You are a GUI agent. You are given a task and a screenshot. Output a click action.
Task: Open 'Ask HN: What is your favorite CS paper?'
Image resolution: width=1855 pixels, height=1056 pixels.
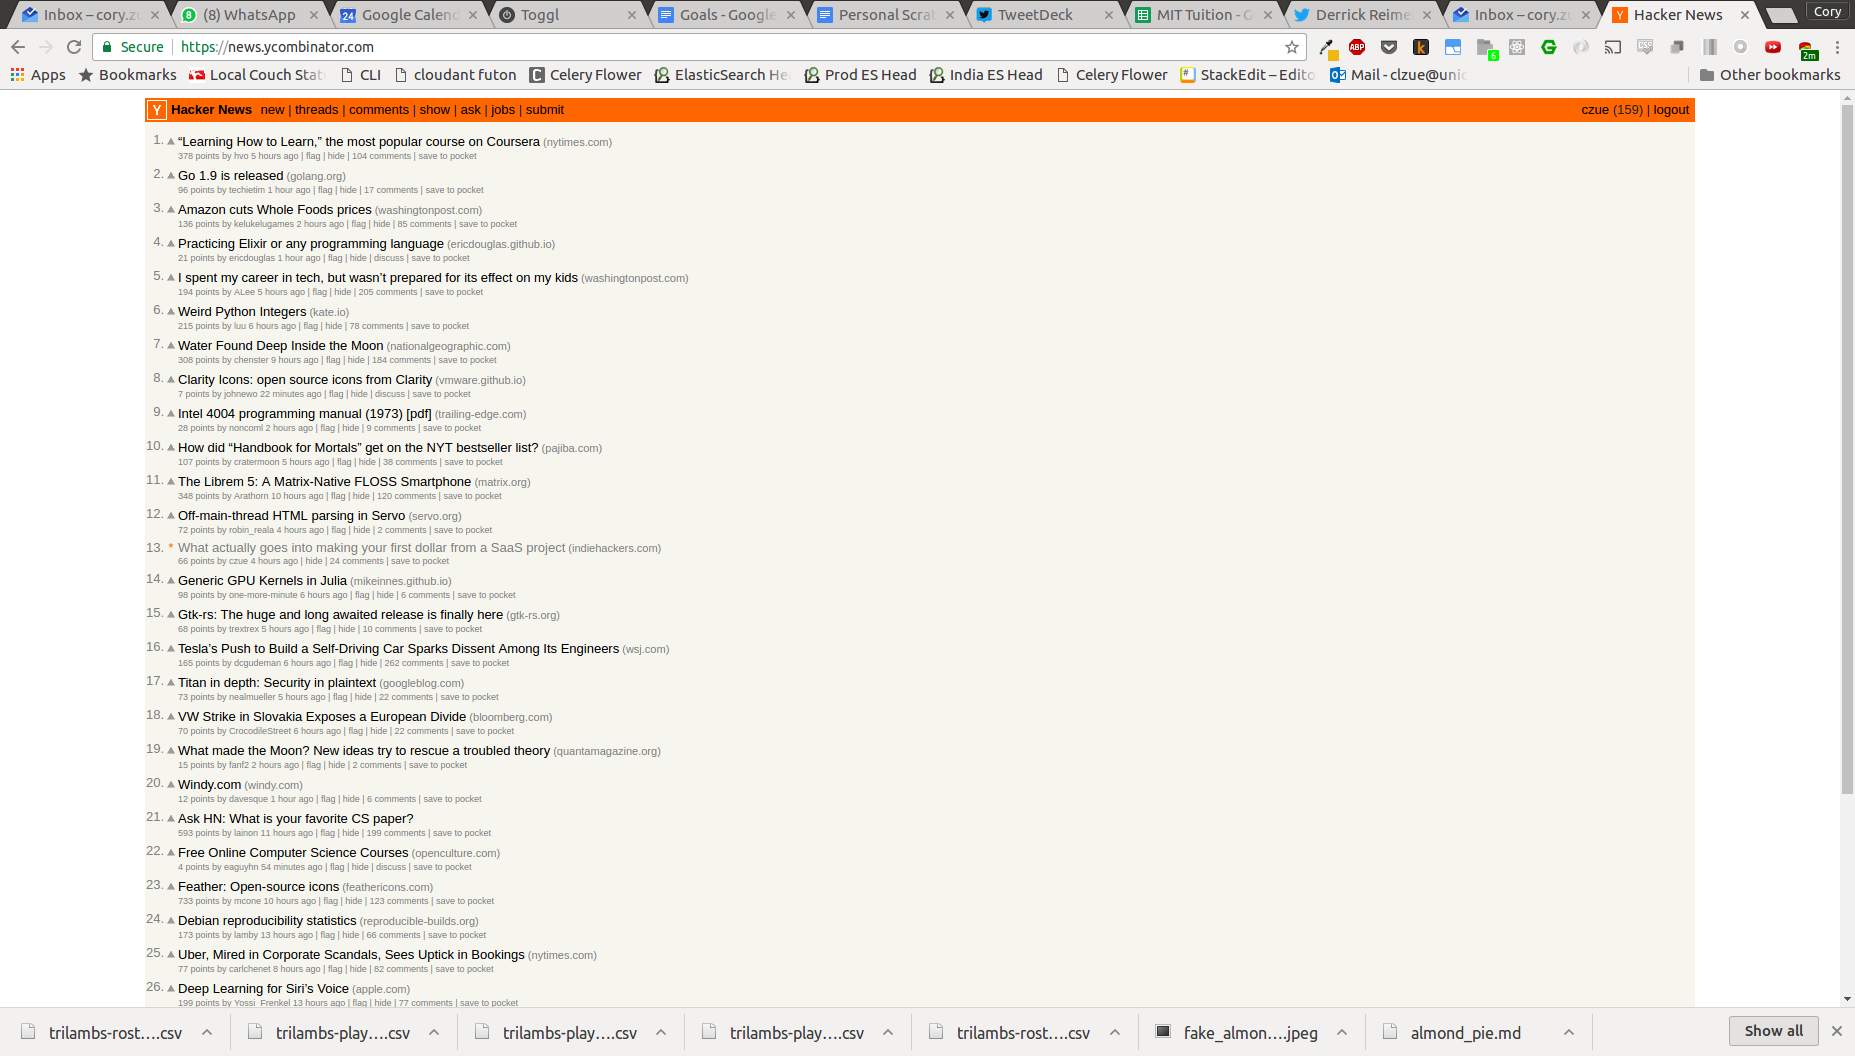296,819
